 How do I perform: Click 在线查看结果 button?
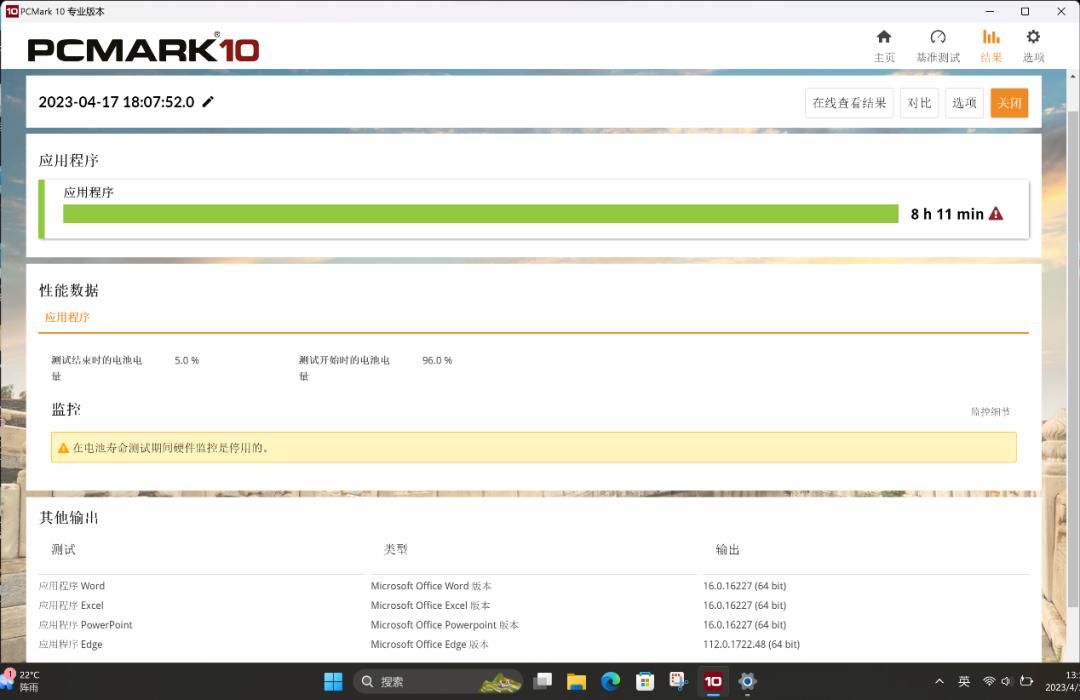849,103
